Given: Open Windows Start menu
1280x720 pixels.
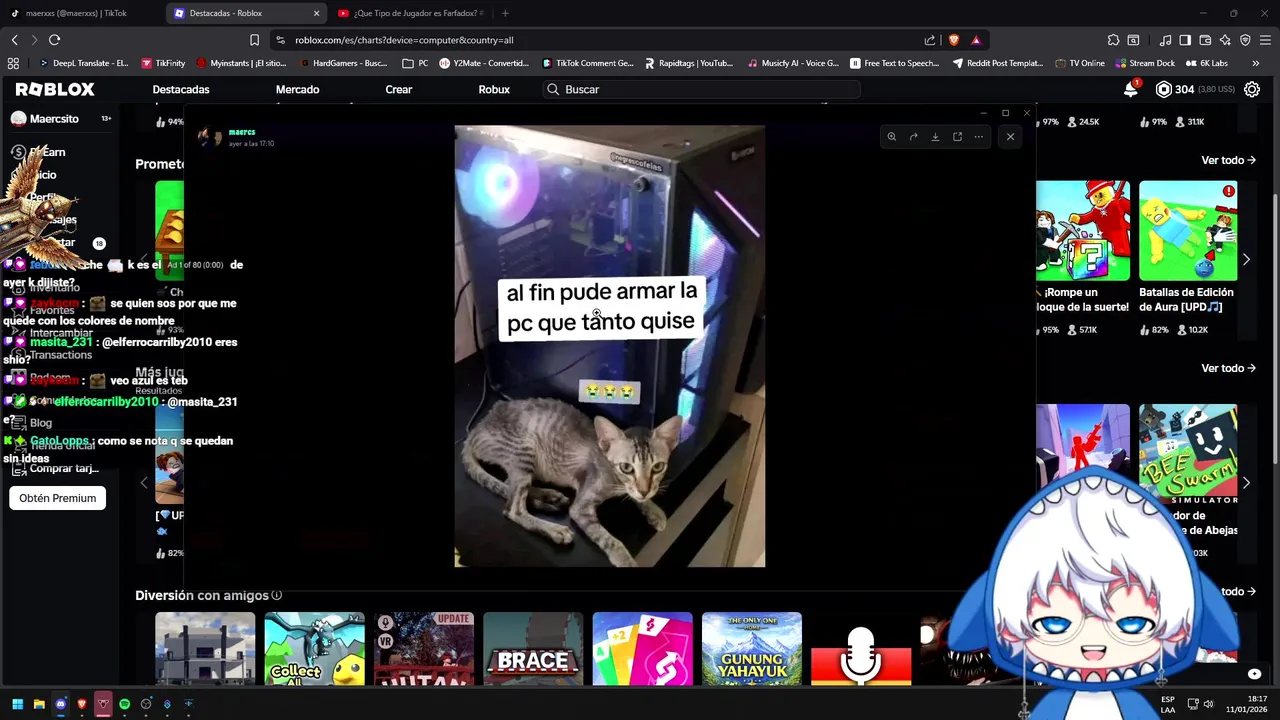Looking at the screenshot, I should 17,704.
